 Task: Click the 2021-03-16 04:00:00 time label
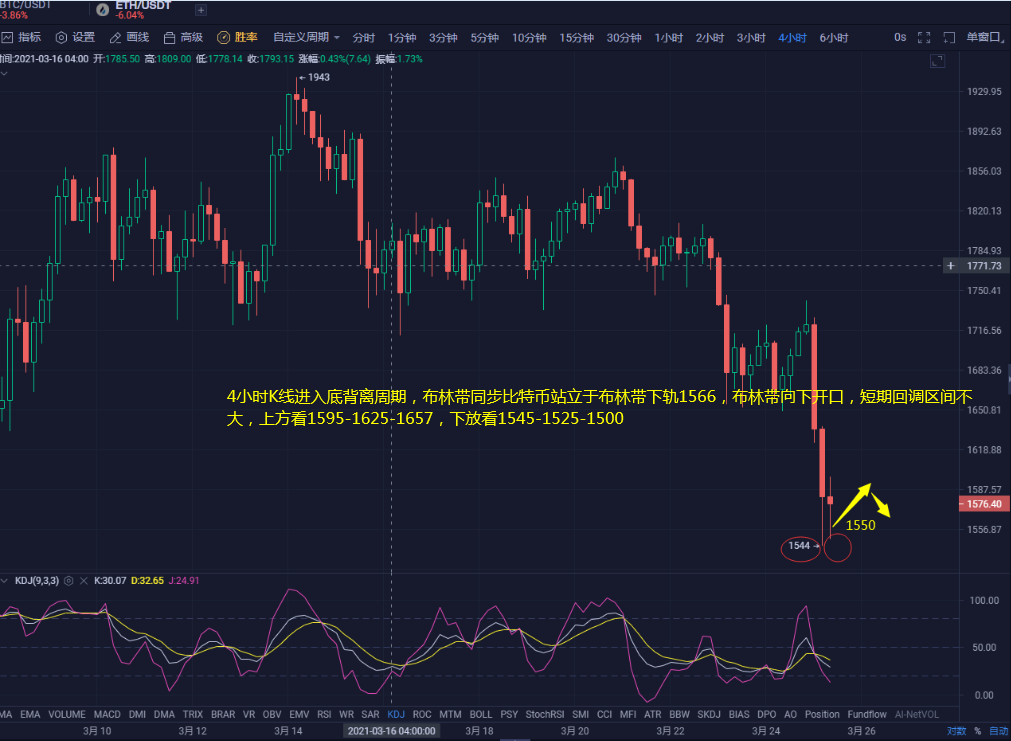coord(391,731)
